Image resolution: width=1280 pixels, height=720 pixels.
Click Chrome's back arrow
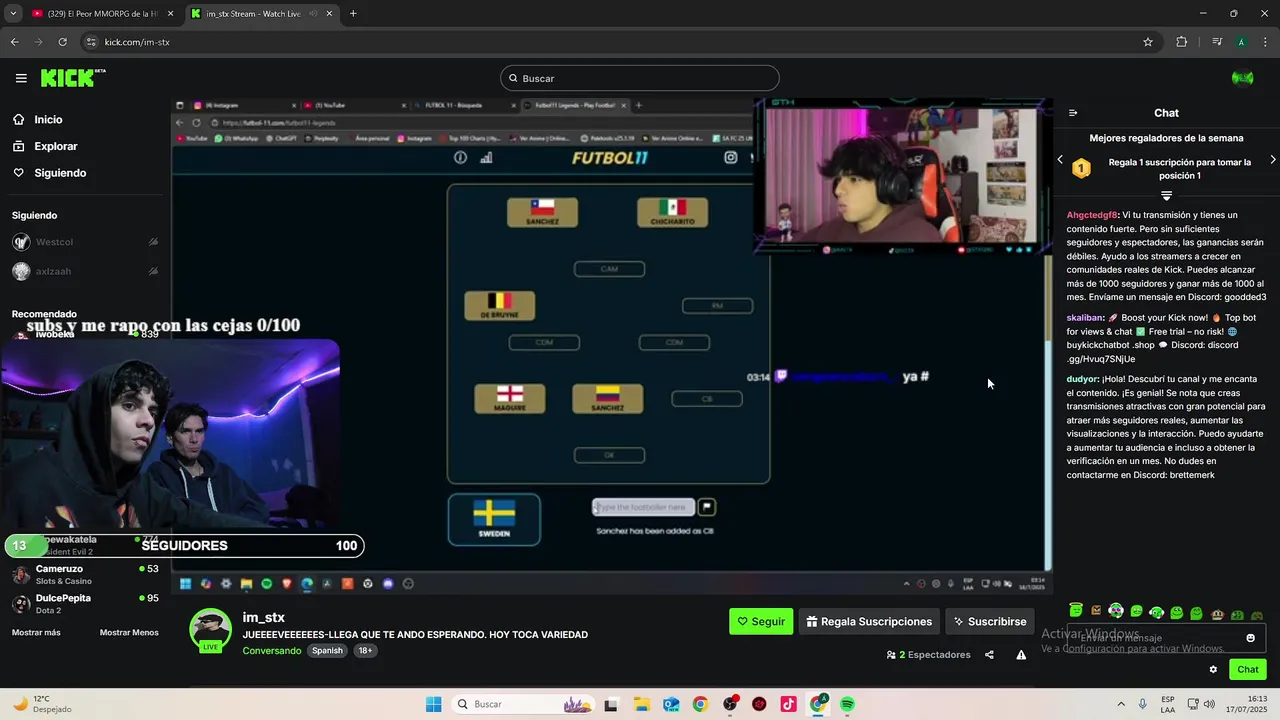(x=14, y=42)
